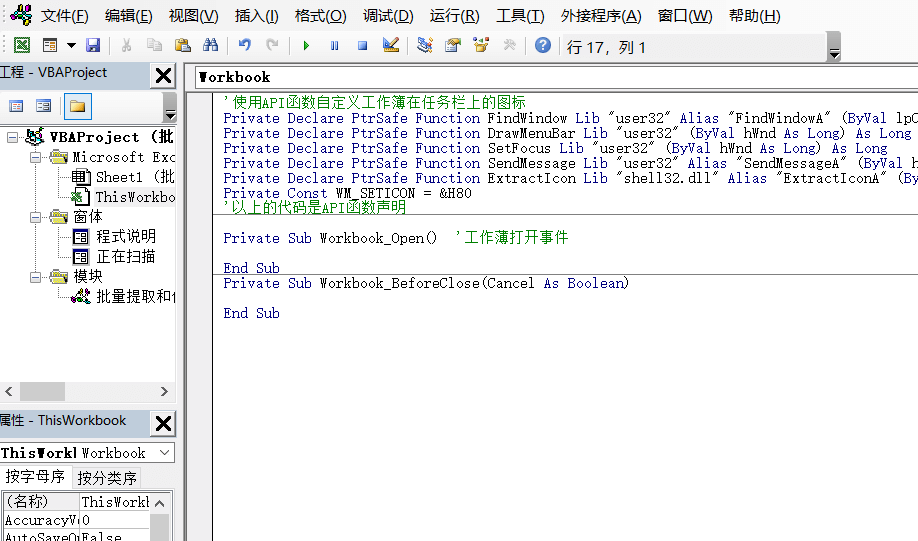
Task: Save the workbook with the floppy disk icon
Action: click(93, 45)
